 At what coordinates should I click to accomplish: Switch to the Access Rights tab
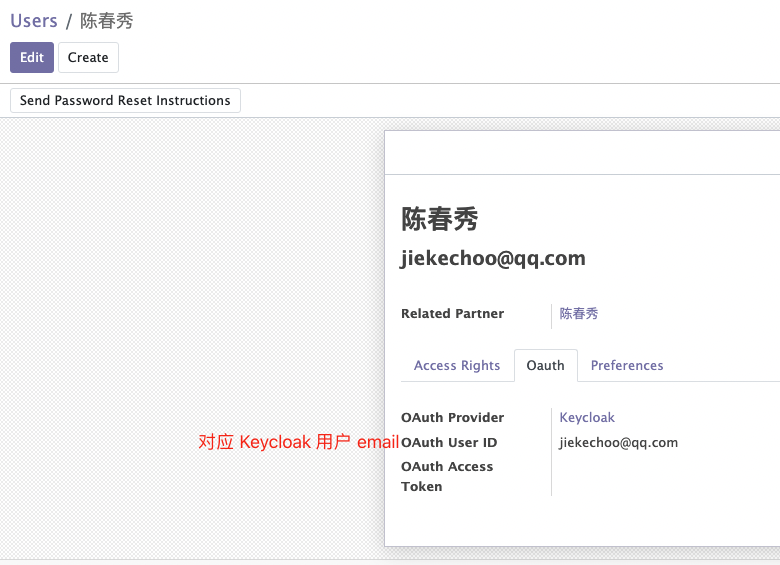(457, 365)
